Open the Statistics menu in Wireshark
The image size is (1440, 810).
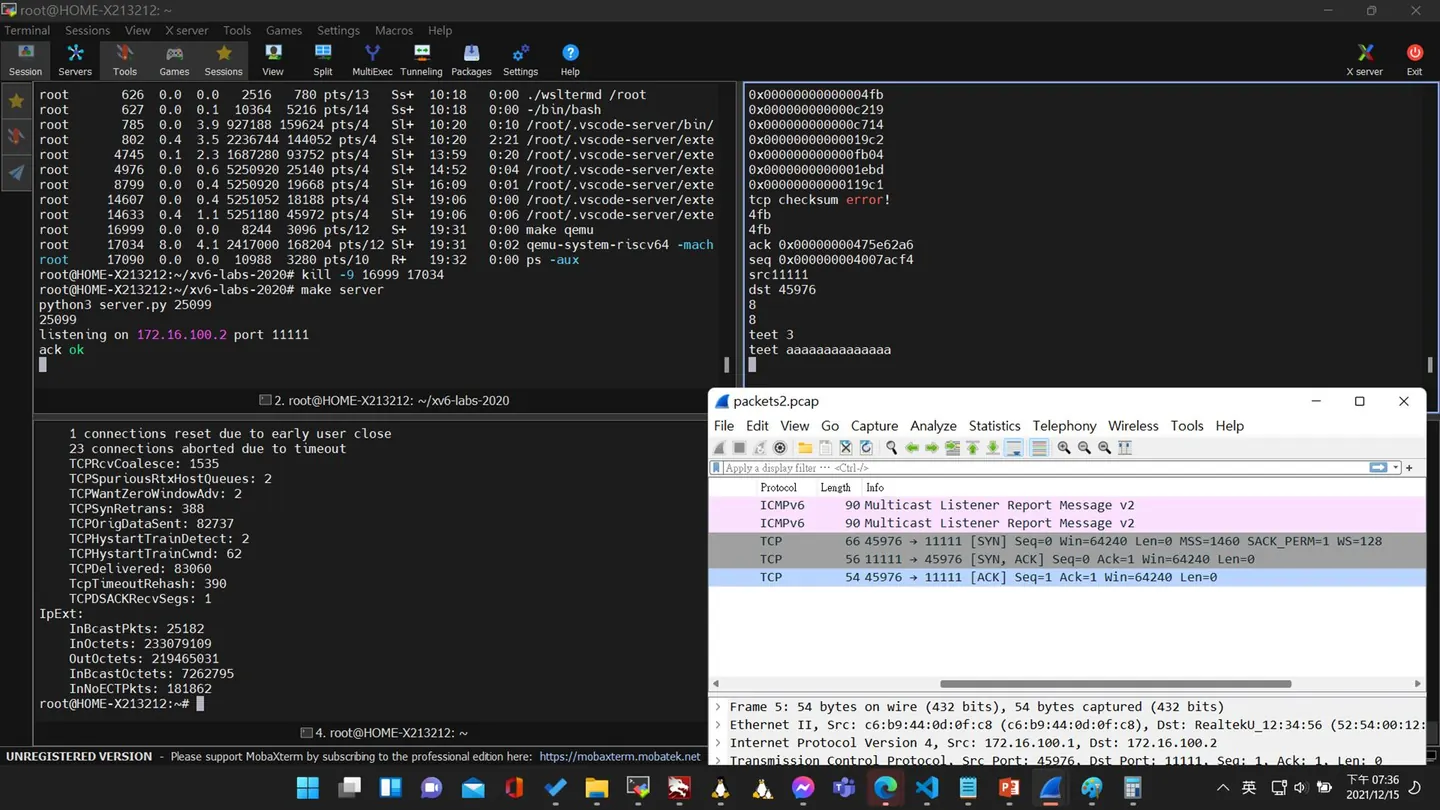coord(994,426)
